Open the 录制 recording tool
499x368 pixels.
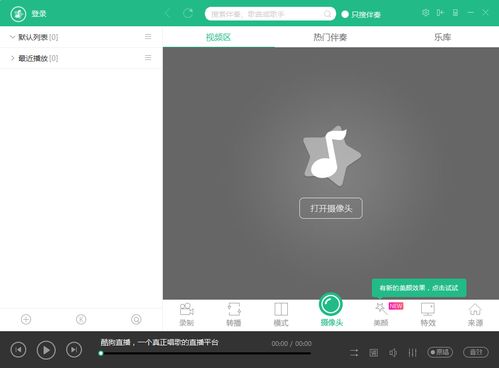tap(187, 314)
